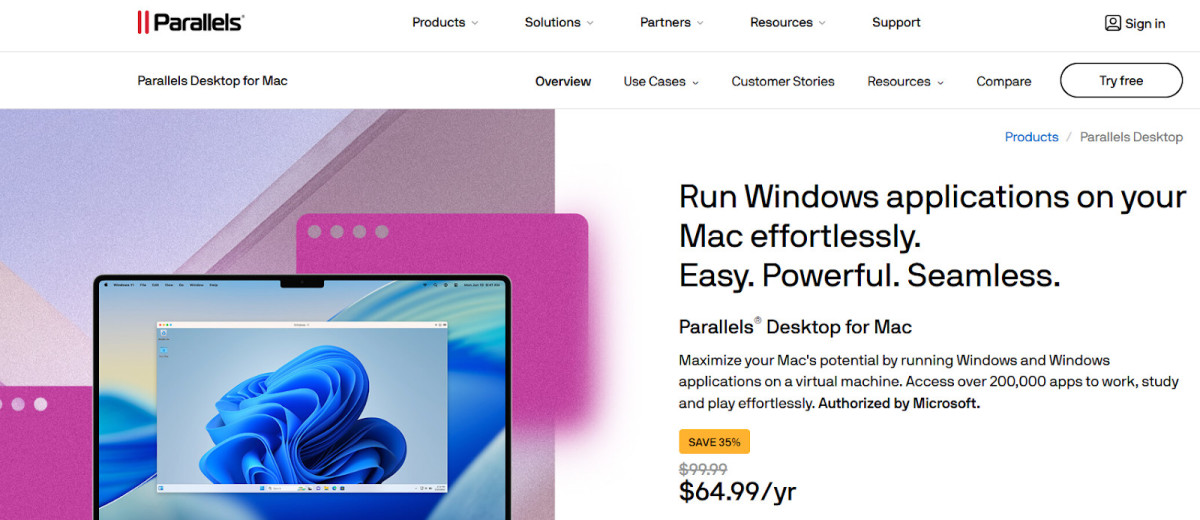Expand the Partners dropdown
This screenshot has height=520, width=1200.
tap(672, 22)
